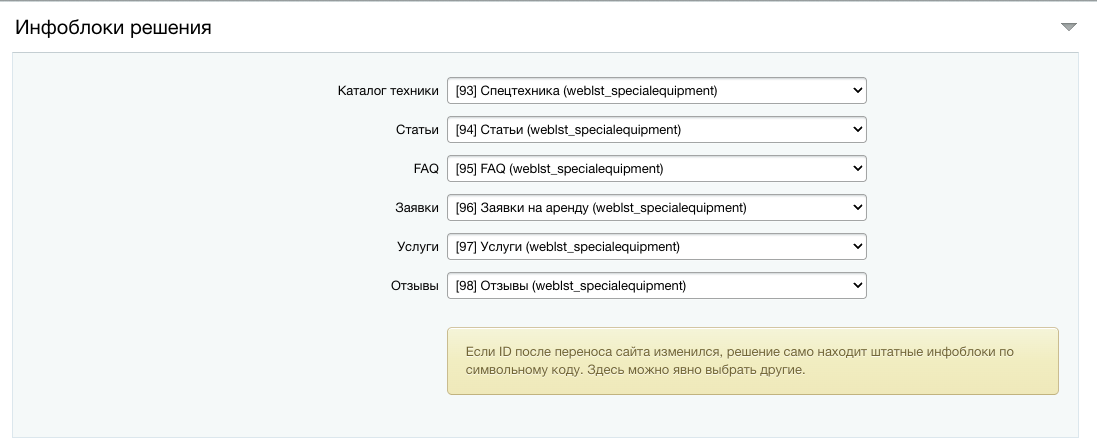Open the Заявки infoblock dropdown
Image resolution: width=1097 pixels, height=438 pixels.
click(657, 208)
